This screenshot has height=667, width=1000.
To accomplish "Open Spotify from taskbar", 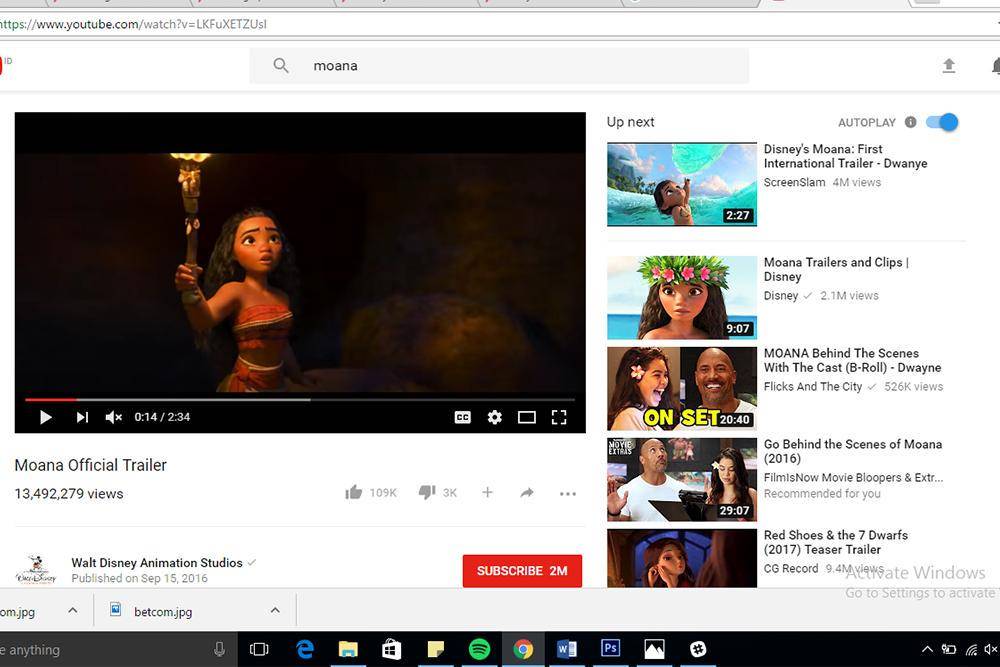I will pyautogui.click(x=479, y=649).
